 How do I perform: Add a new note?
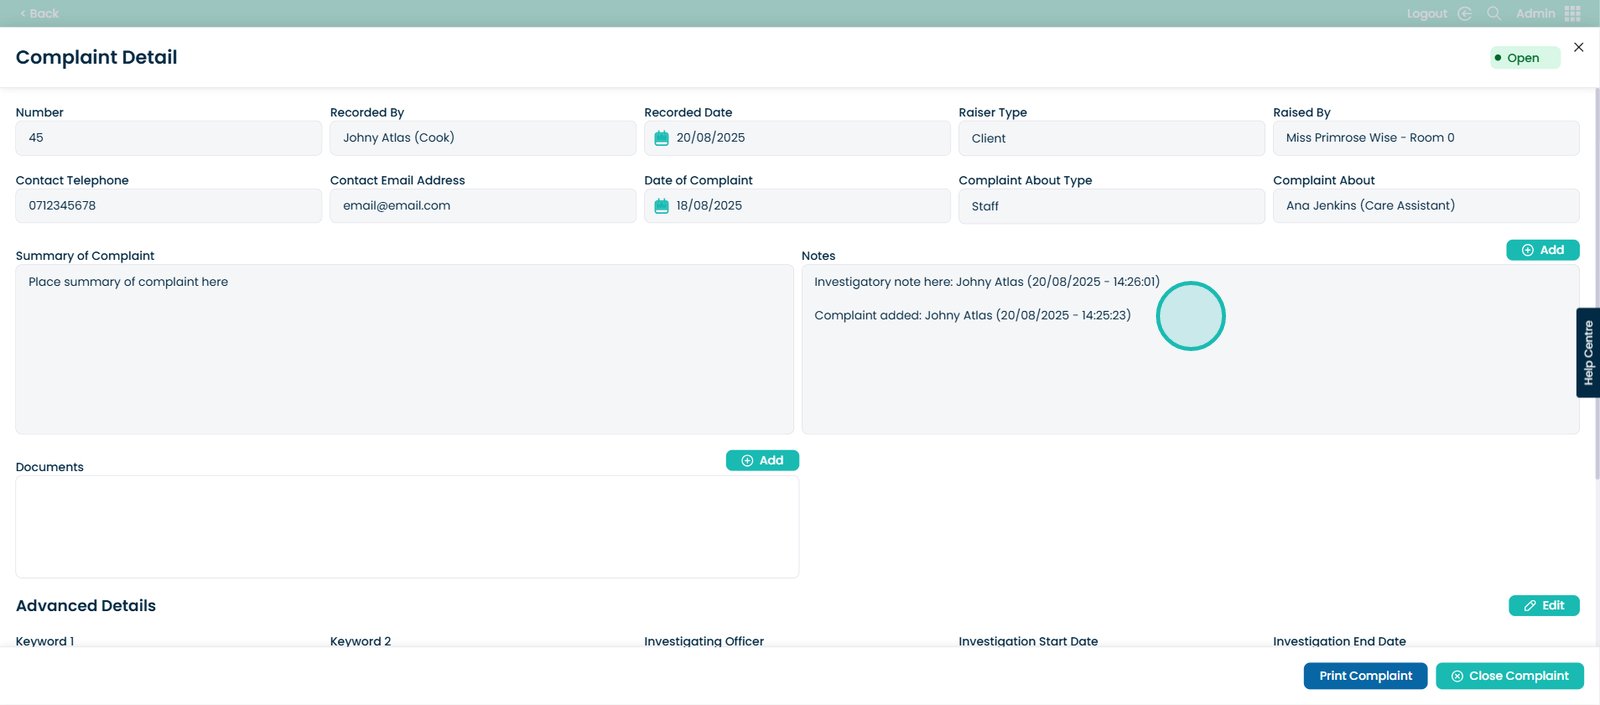click(1542, 250)
